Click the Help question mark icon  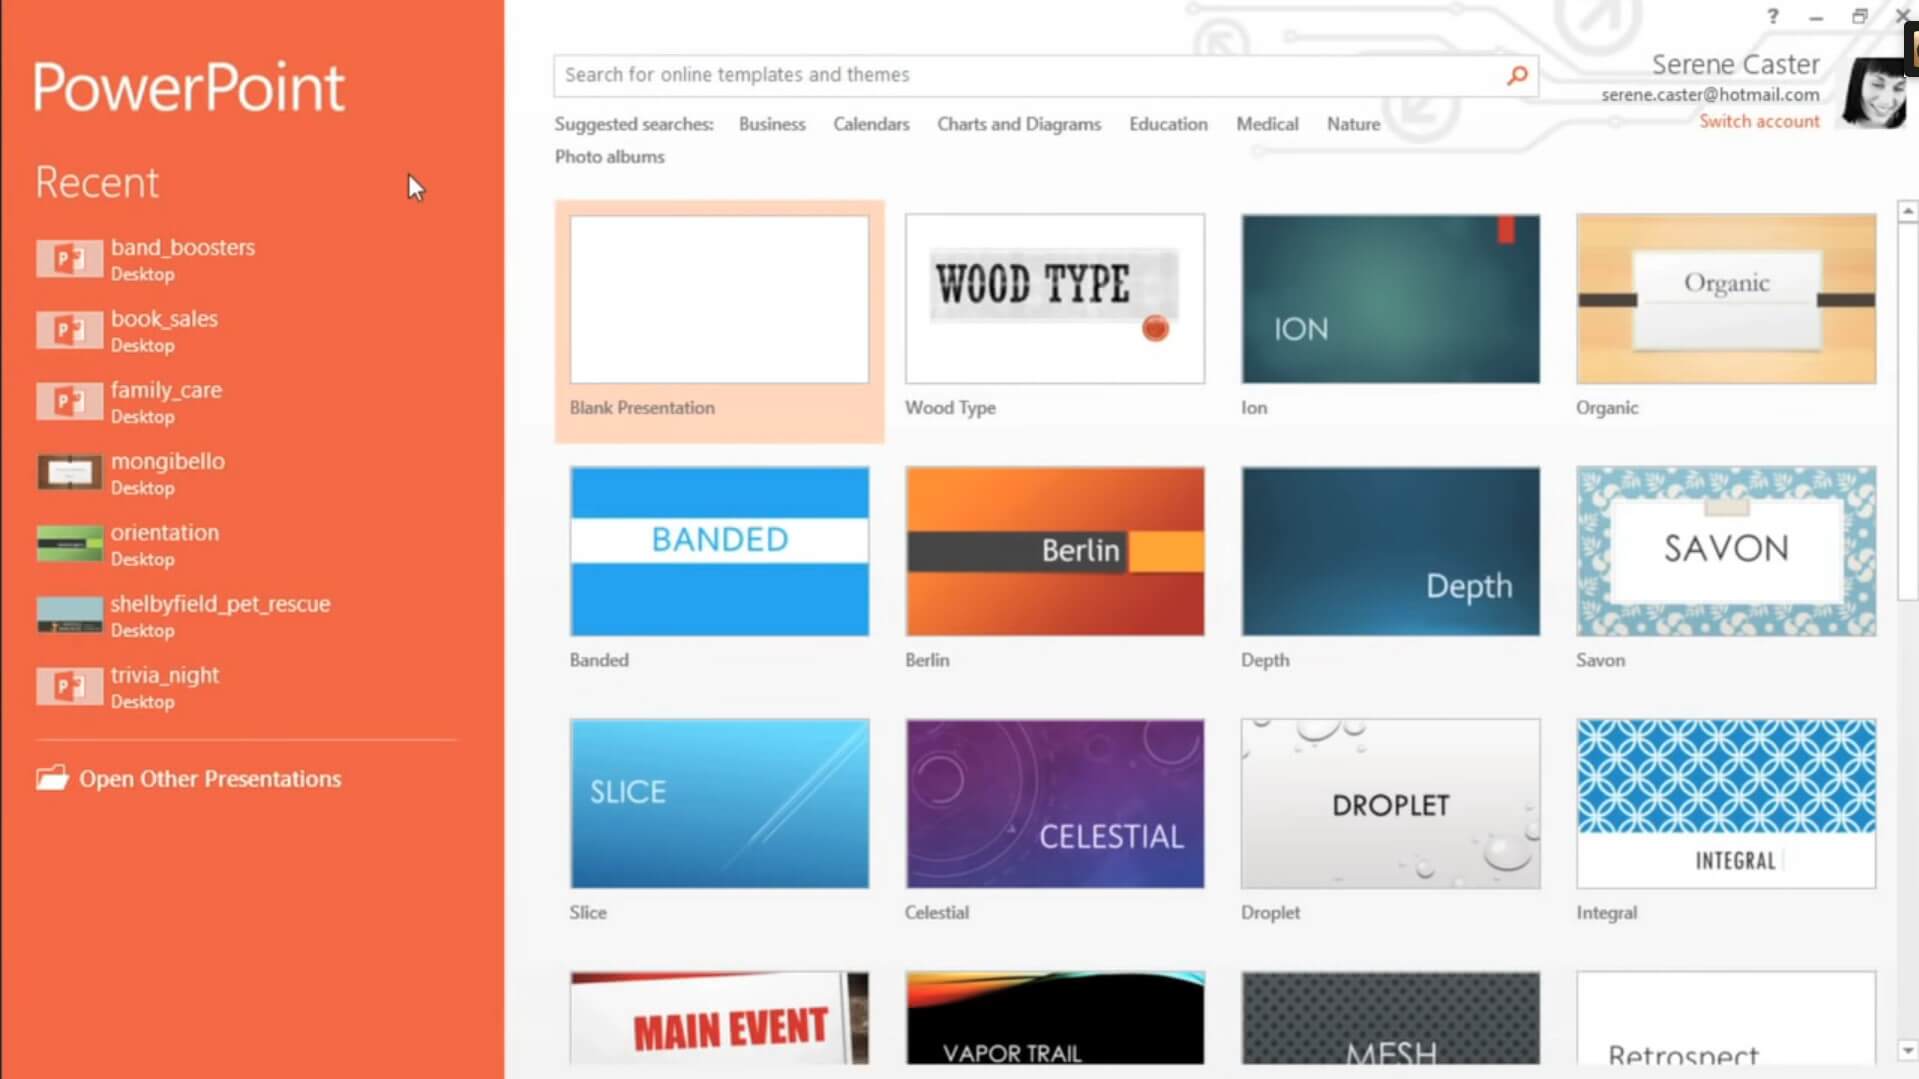1772,16
